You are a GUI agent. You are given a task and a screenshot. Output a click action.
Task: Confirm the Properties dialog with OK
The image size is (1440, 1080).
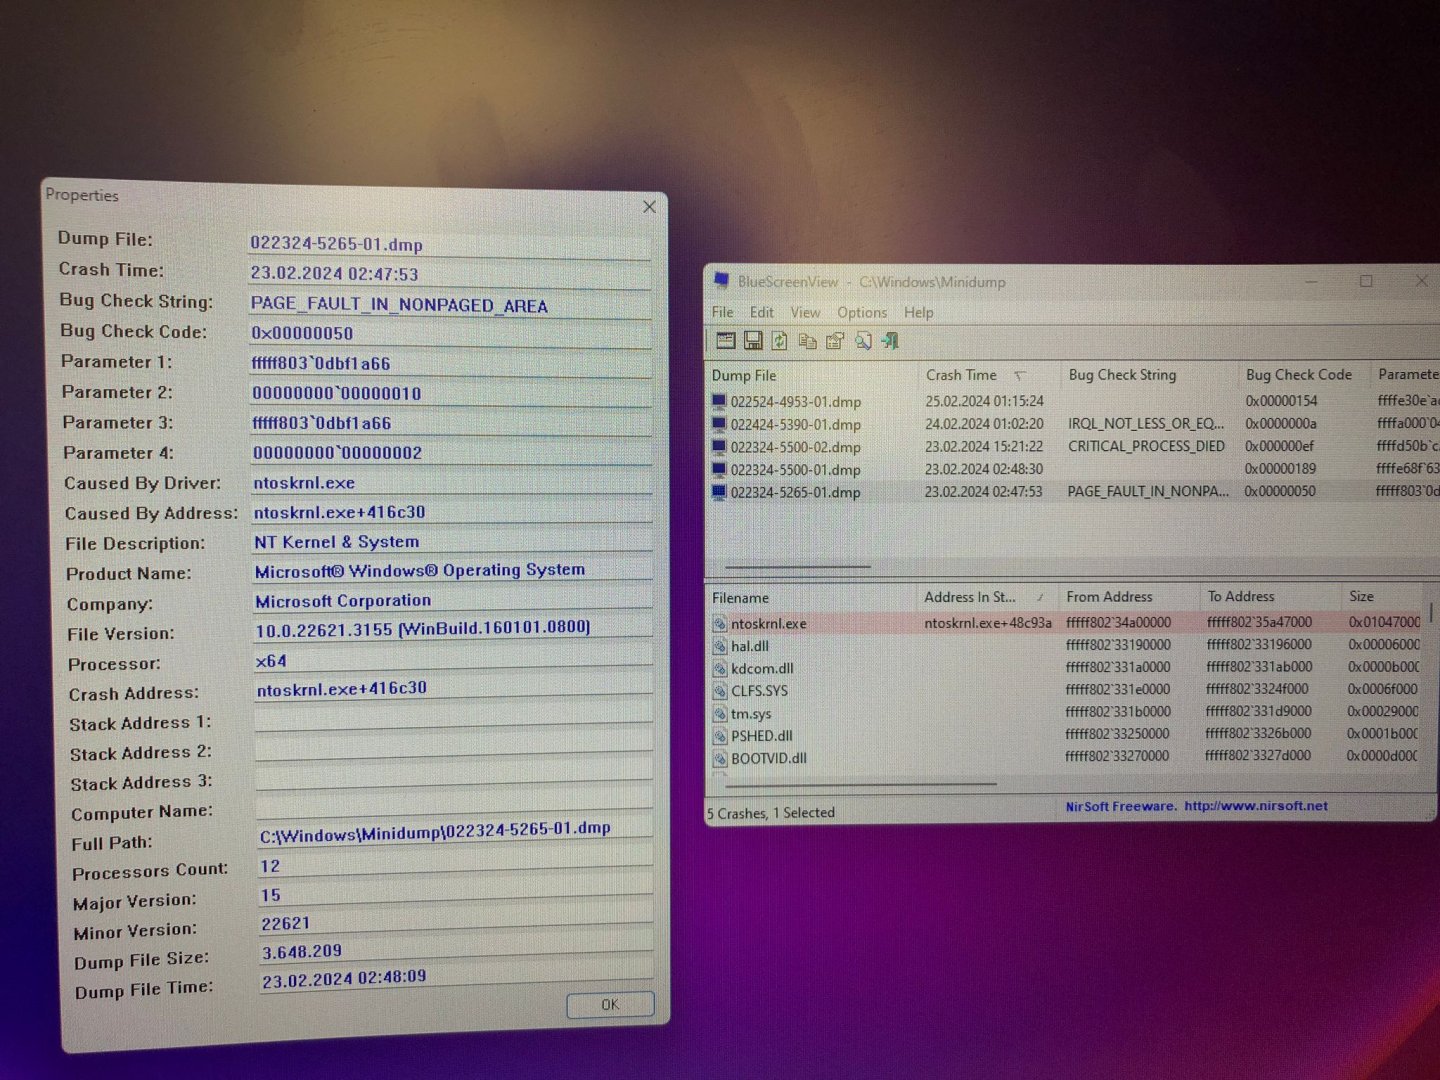610,1005
